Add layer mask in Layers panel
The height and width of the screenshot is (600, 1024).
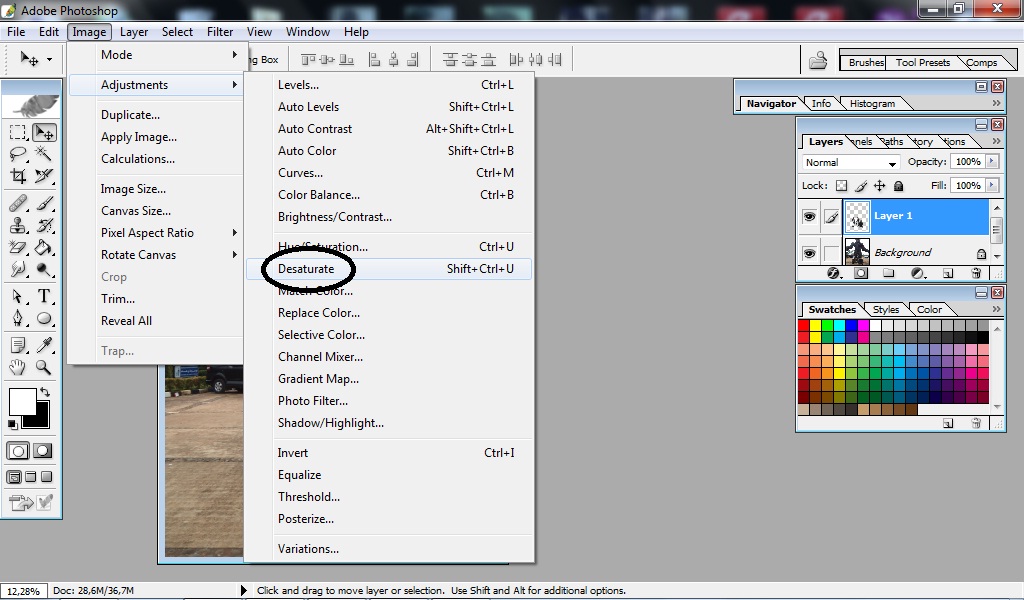pyautogui.click(x=861, y=274)
